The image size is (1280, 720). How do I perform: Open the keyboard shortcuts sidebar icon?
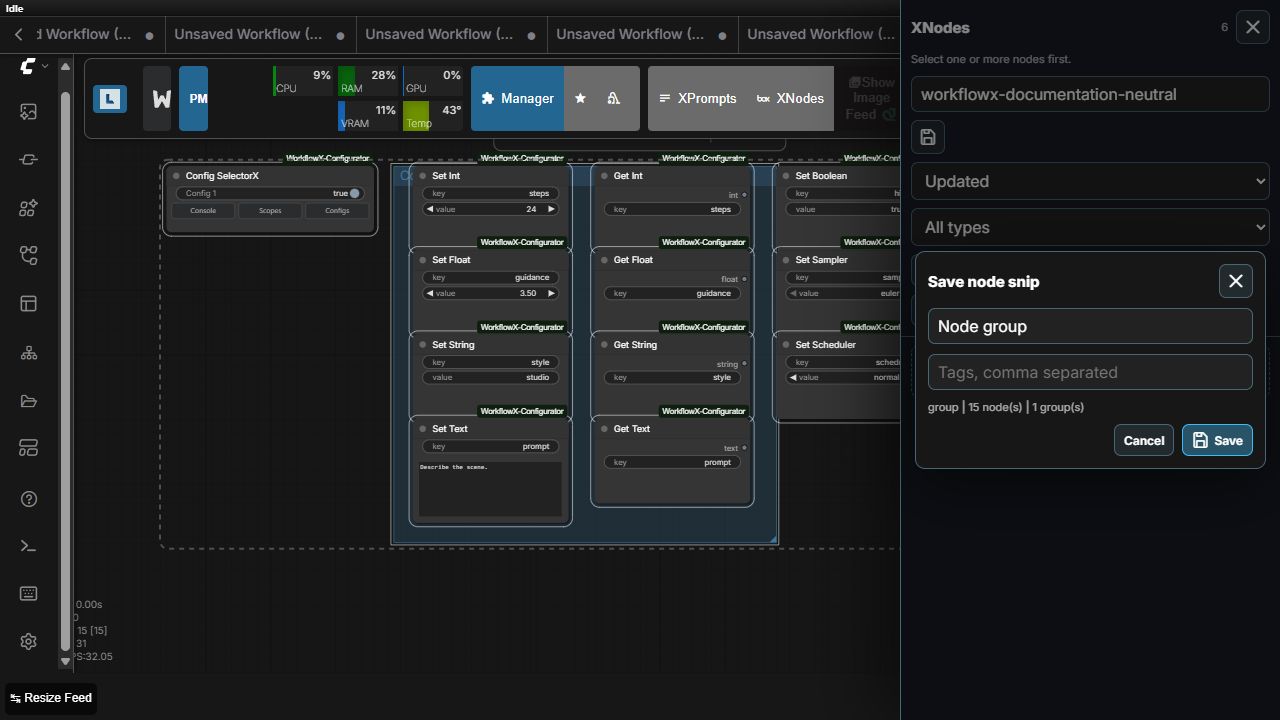click(29, 594)
